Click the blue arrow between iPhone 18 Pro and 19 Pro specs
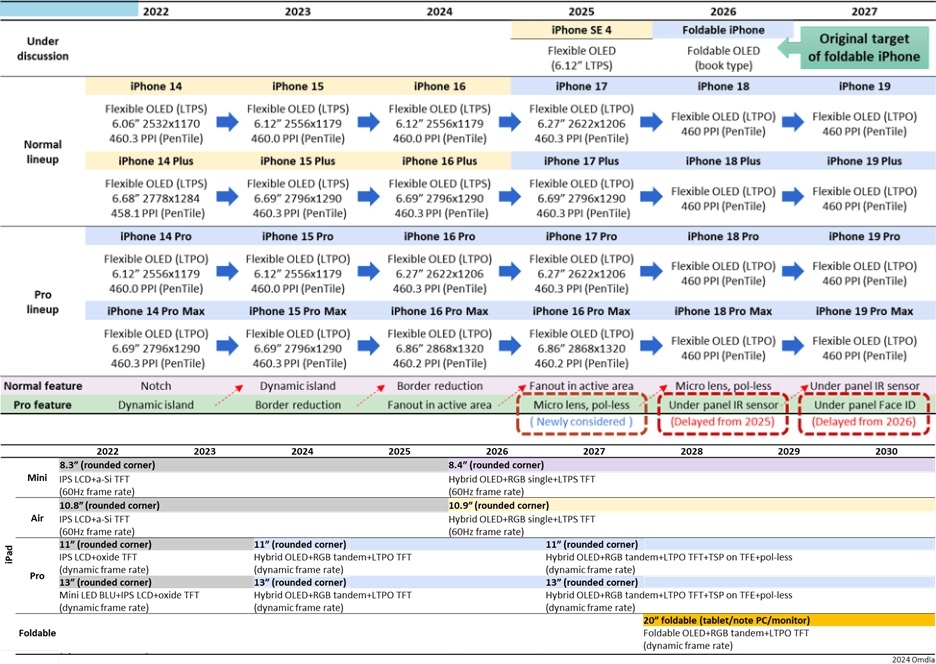The height and width of the screenshot is (664, 936). click(x=792, y=273)
